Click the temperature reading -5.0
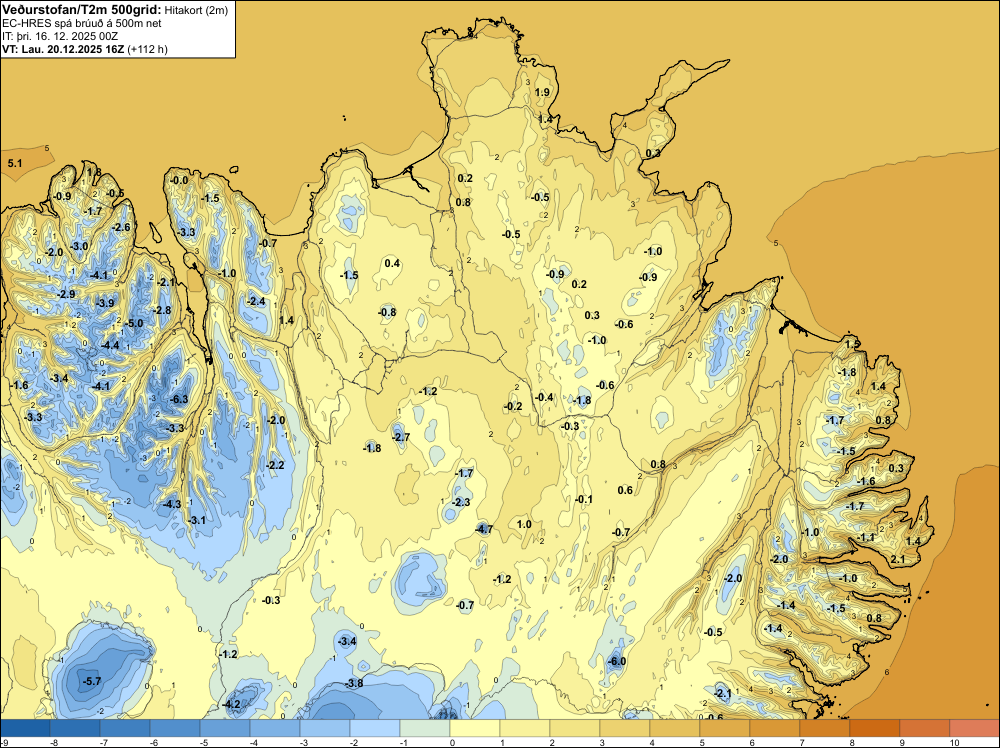 [x=134, y=323]
